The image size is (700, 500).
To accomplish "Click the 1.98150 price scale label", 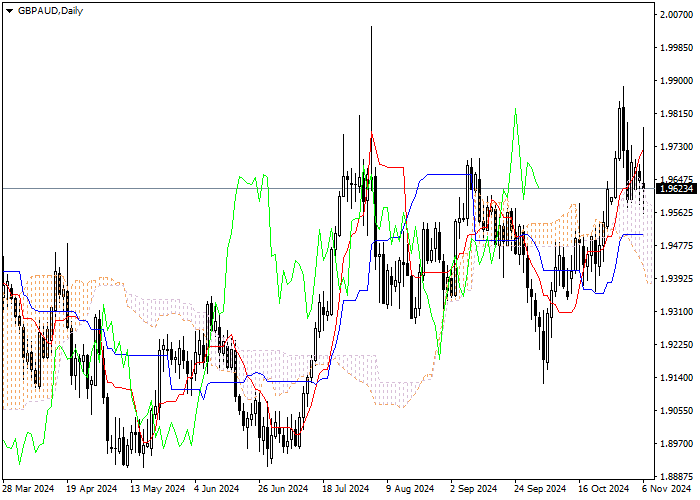I will pos(677,114).
